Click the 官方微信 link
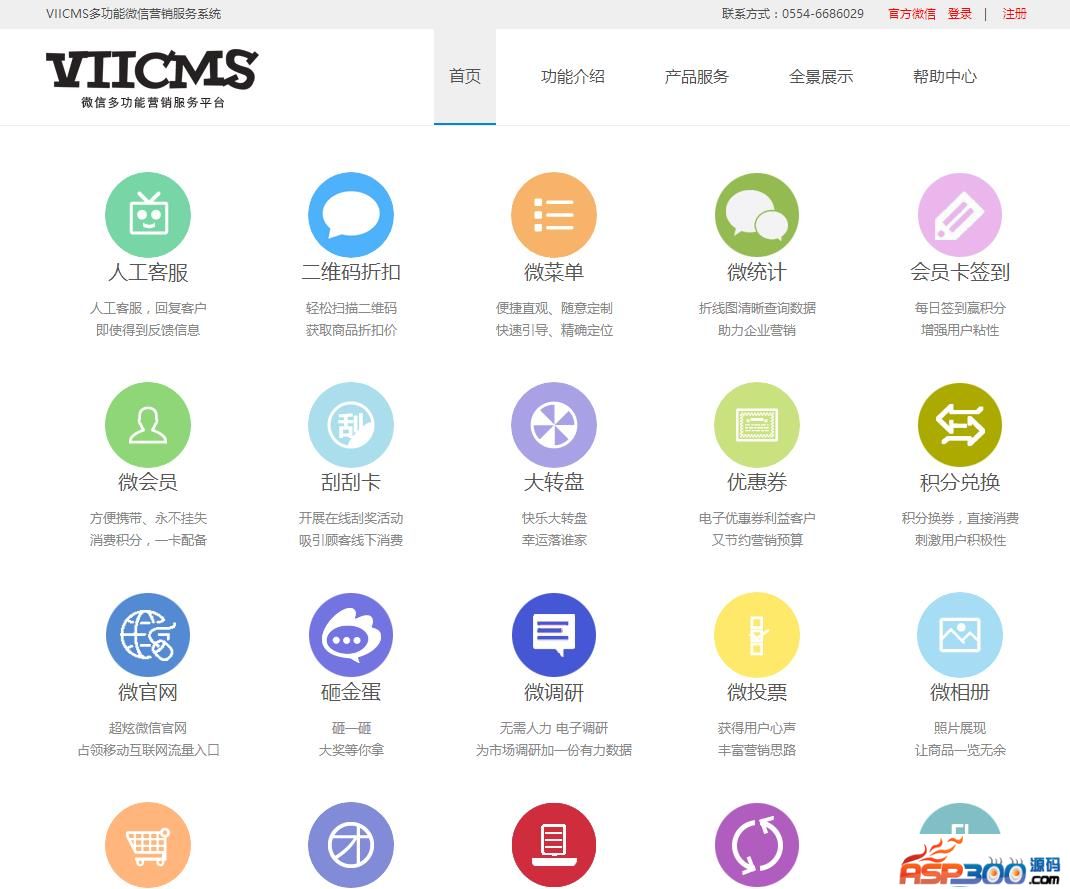1070x889 pixels. coord(912,14)
